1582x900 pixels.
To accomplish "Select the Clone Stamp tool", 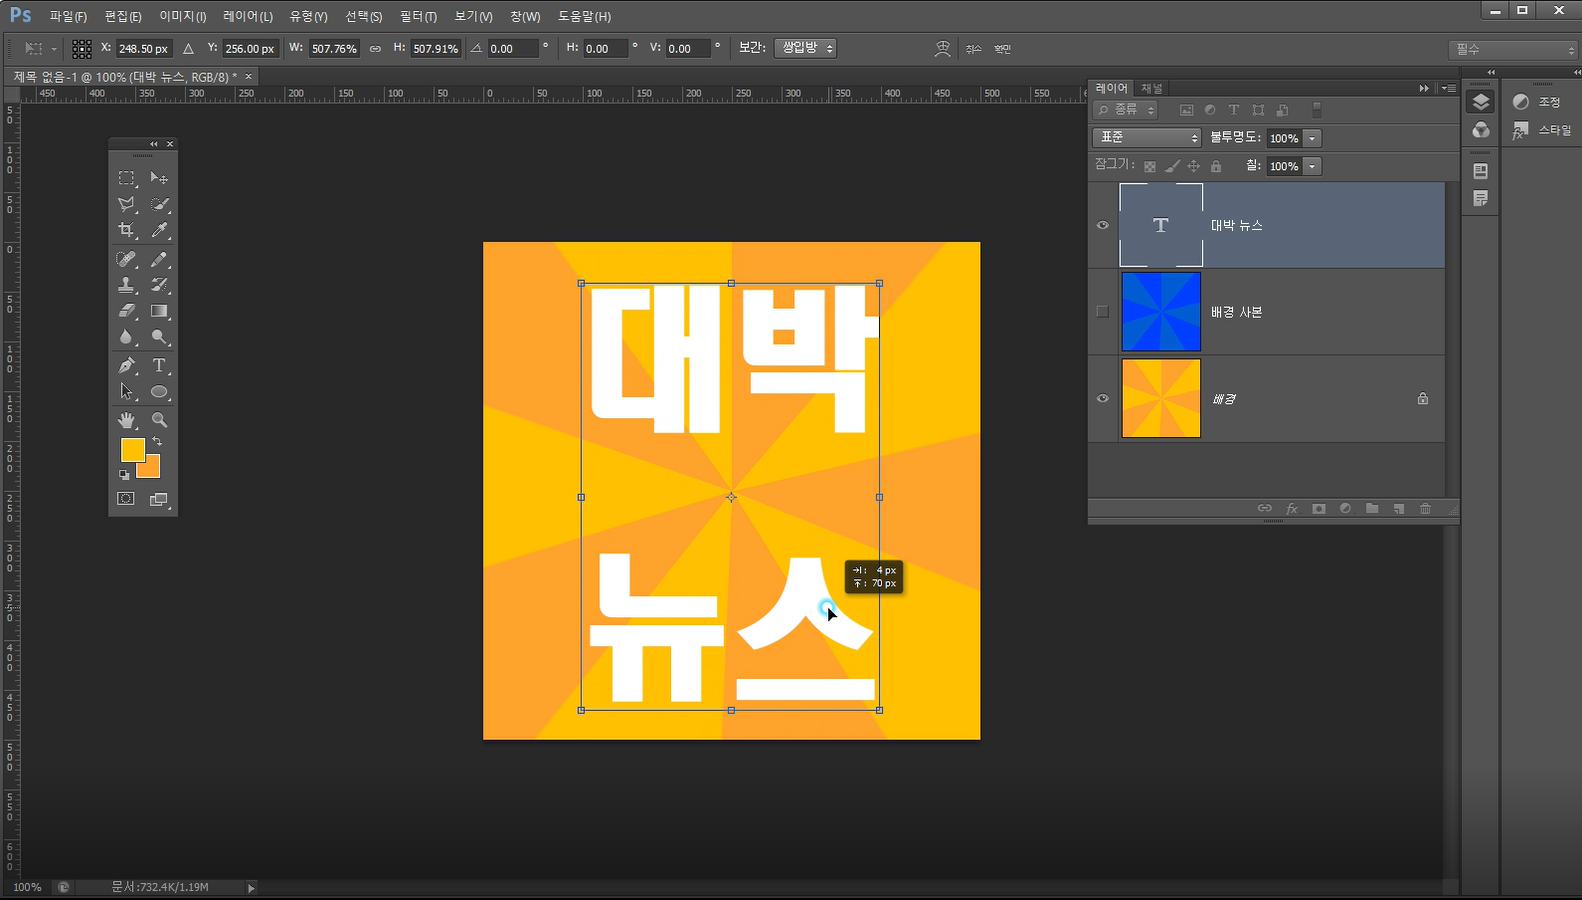I will tap(127, 285).
